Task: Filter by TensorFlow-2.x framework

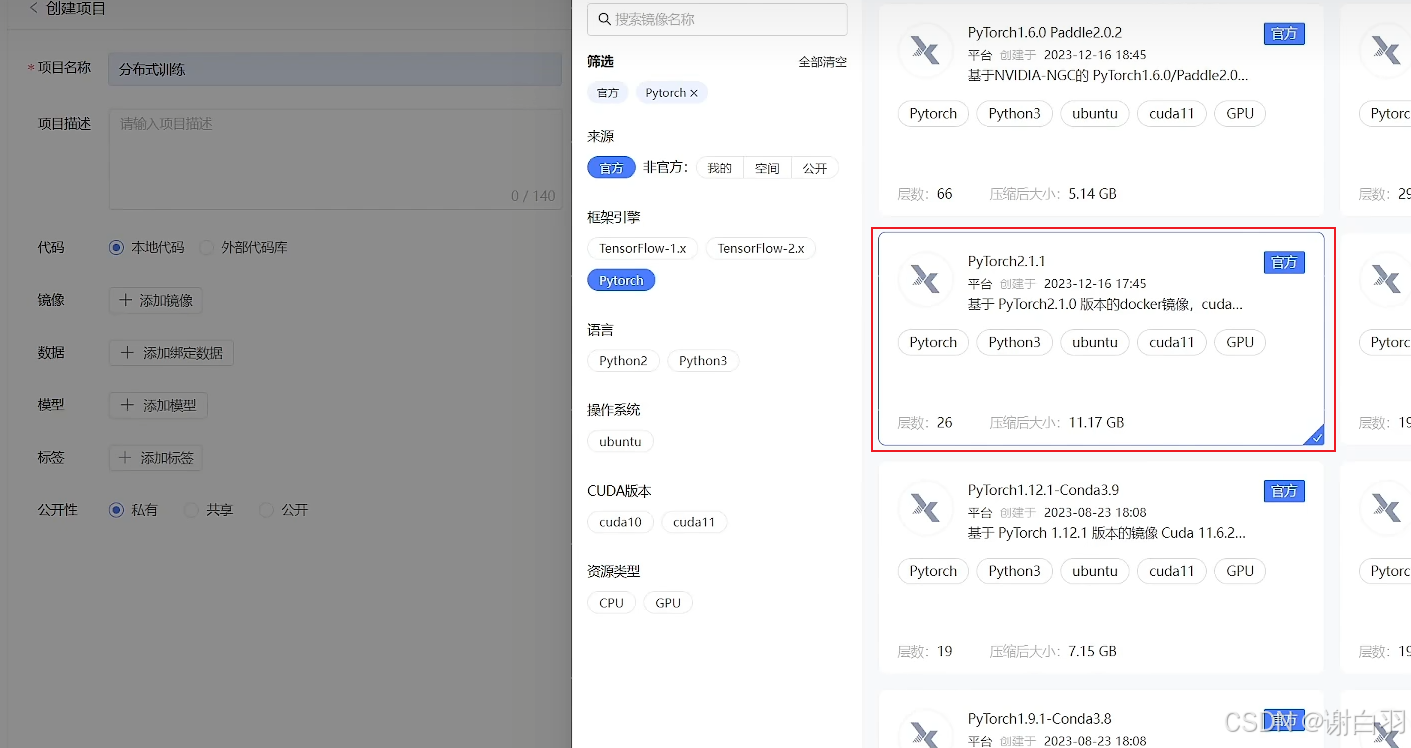Action: pos(761,248)
